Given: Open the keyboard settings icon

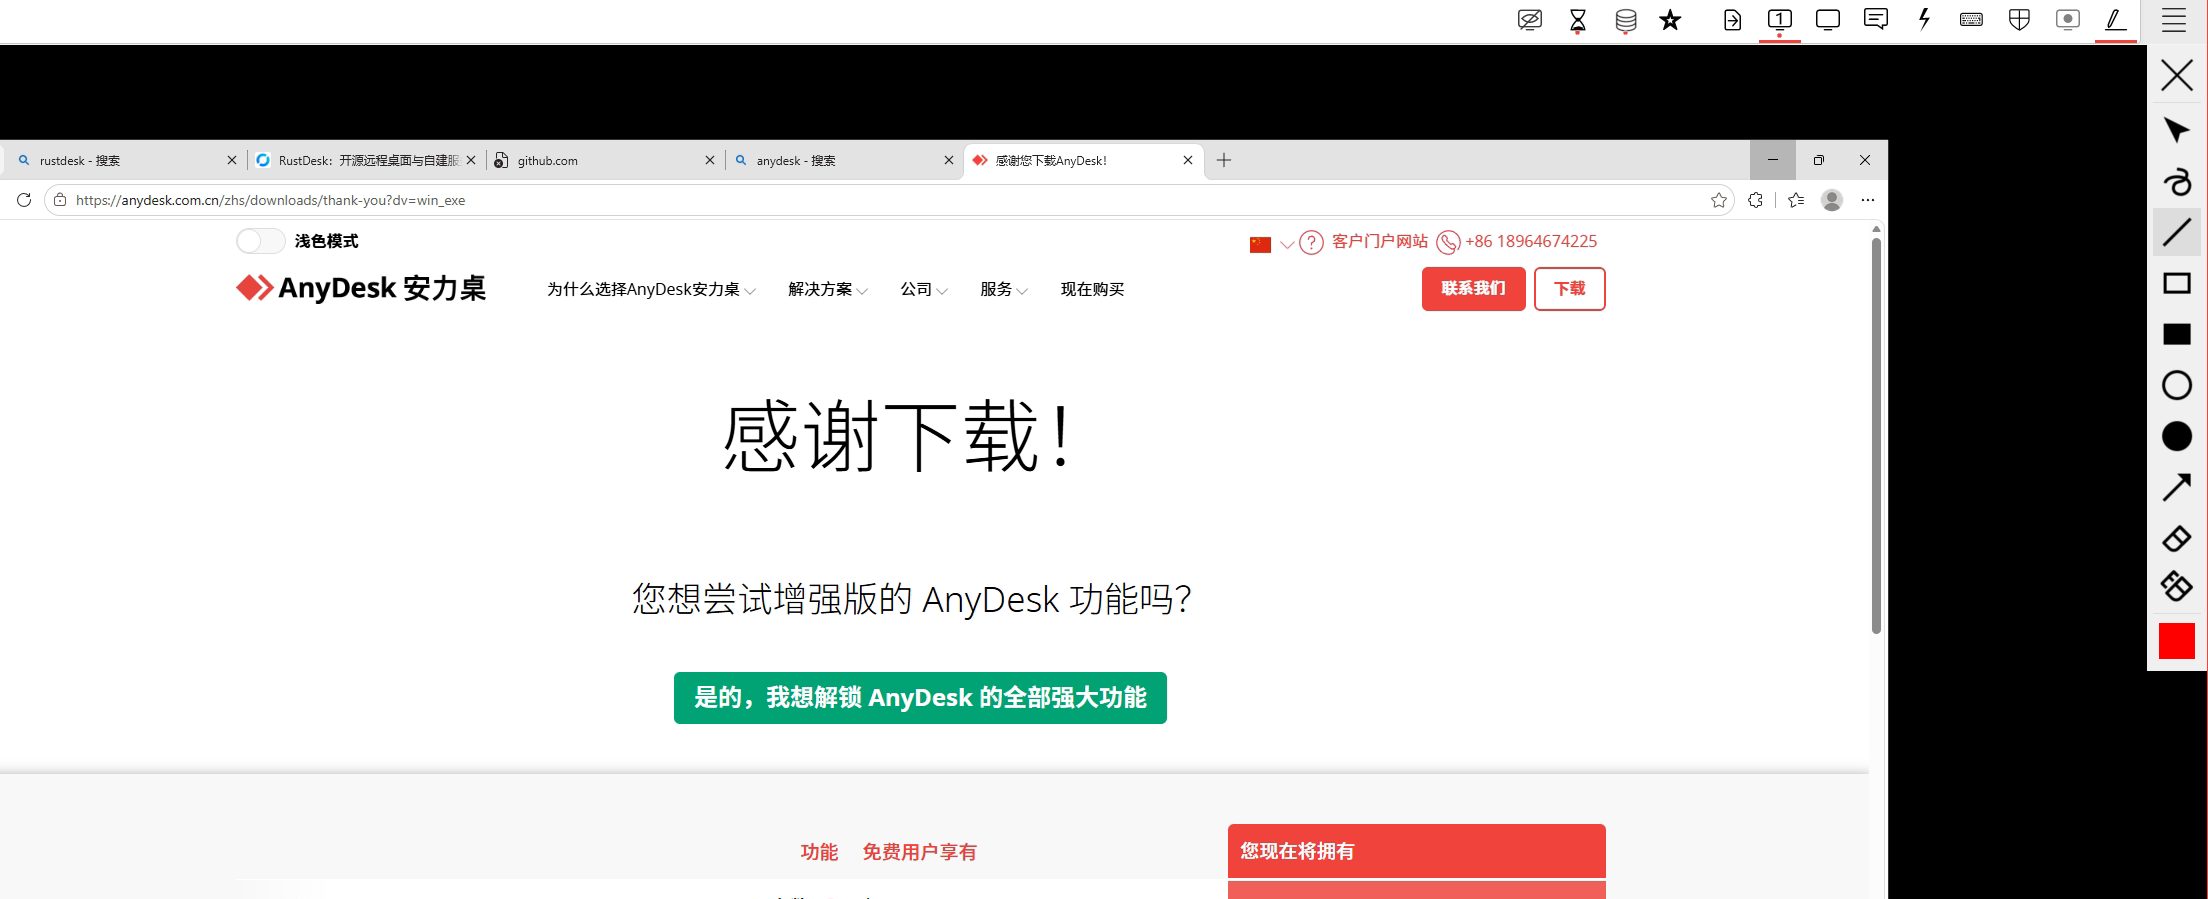Looking at the screenshot, I should pos(1971,19).
